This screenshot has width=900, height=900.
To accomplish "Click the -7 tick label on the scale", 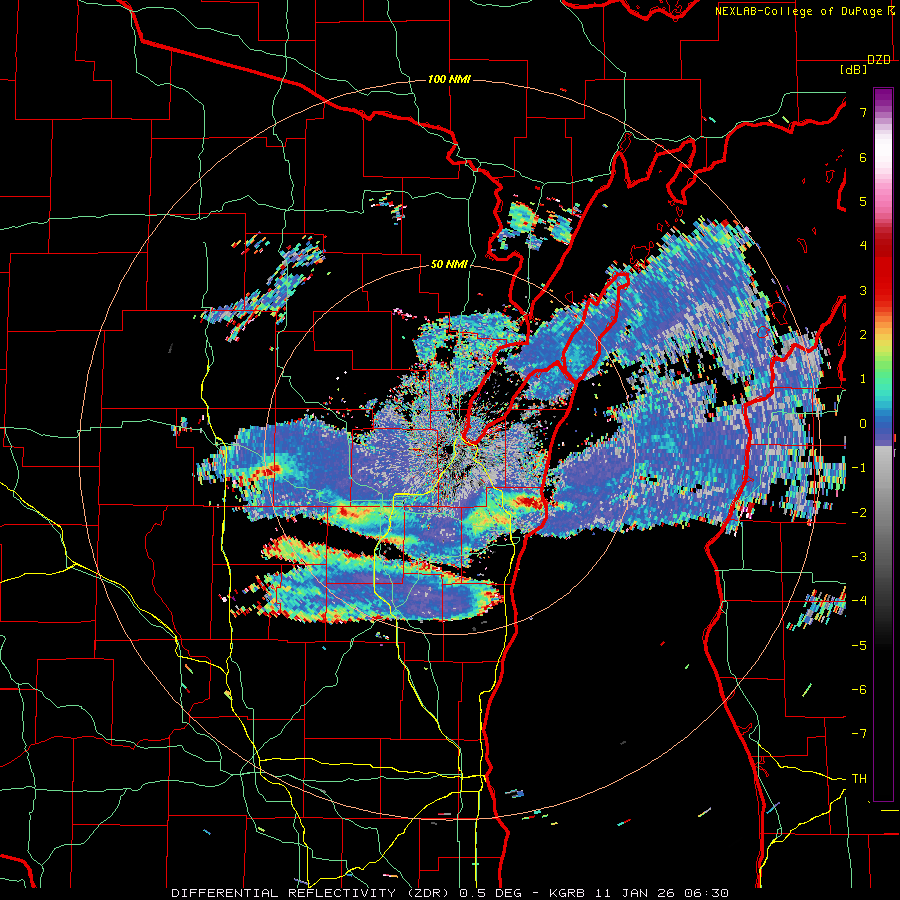I will click(x=859, y=734).
